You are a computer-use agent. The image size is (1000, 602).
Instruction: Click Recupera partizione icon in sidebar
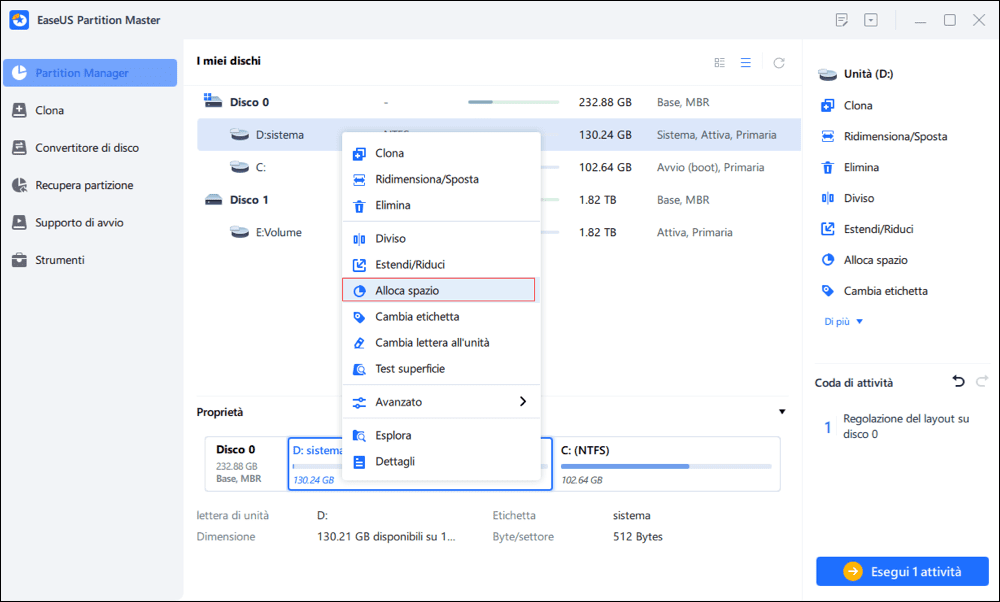click(x=19, y=186)
